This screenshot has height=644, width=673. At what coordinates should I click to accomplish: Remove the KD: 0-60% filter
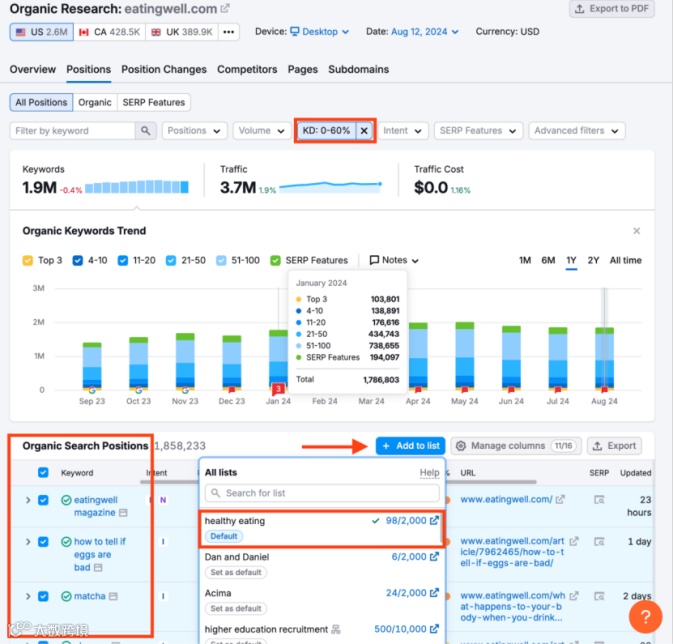(x=364, y=131)
